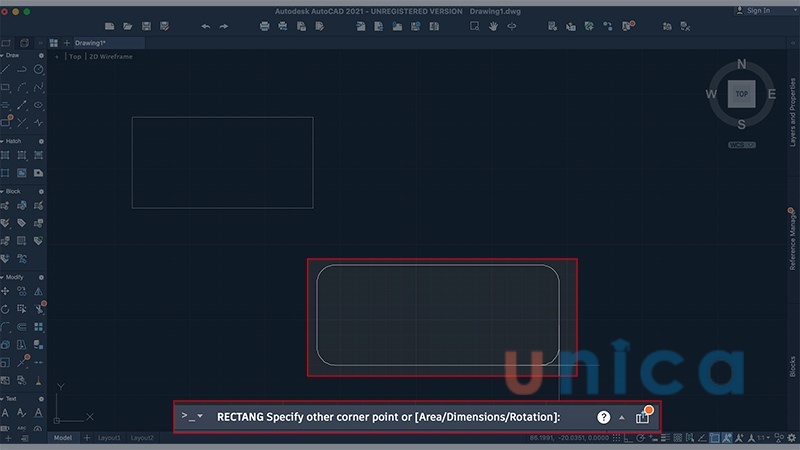Open a drawing file via folder icon
Screen dimensions: 800x450
coord(128,26)
